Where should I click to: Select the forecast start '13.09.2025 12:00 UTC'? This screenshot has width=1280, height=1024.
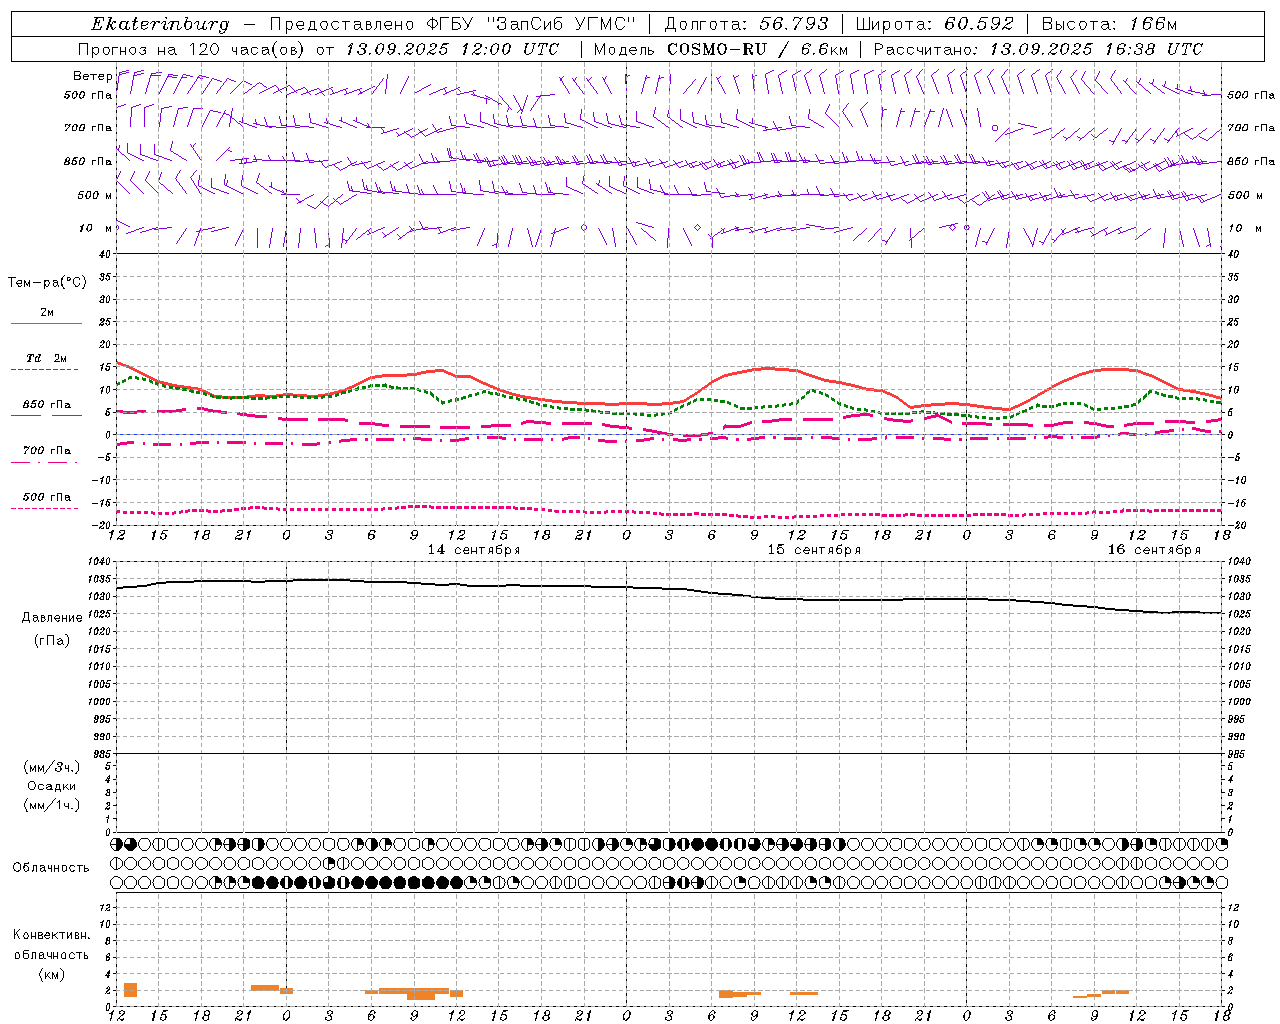pyautogui.click(x=452, y=49)
